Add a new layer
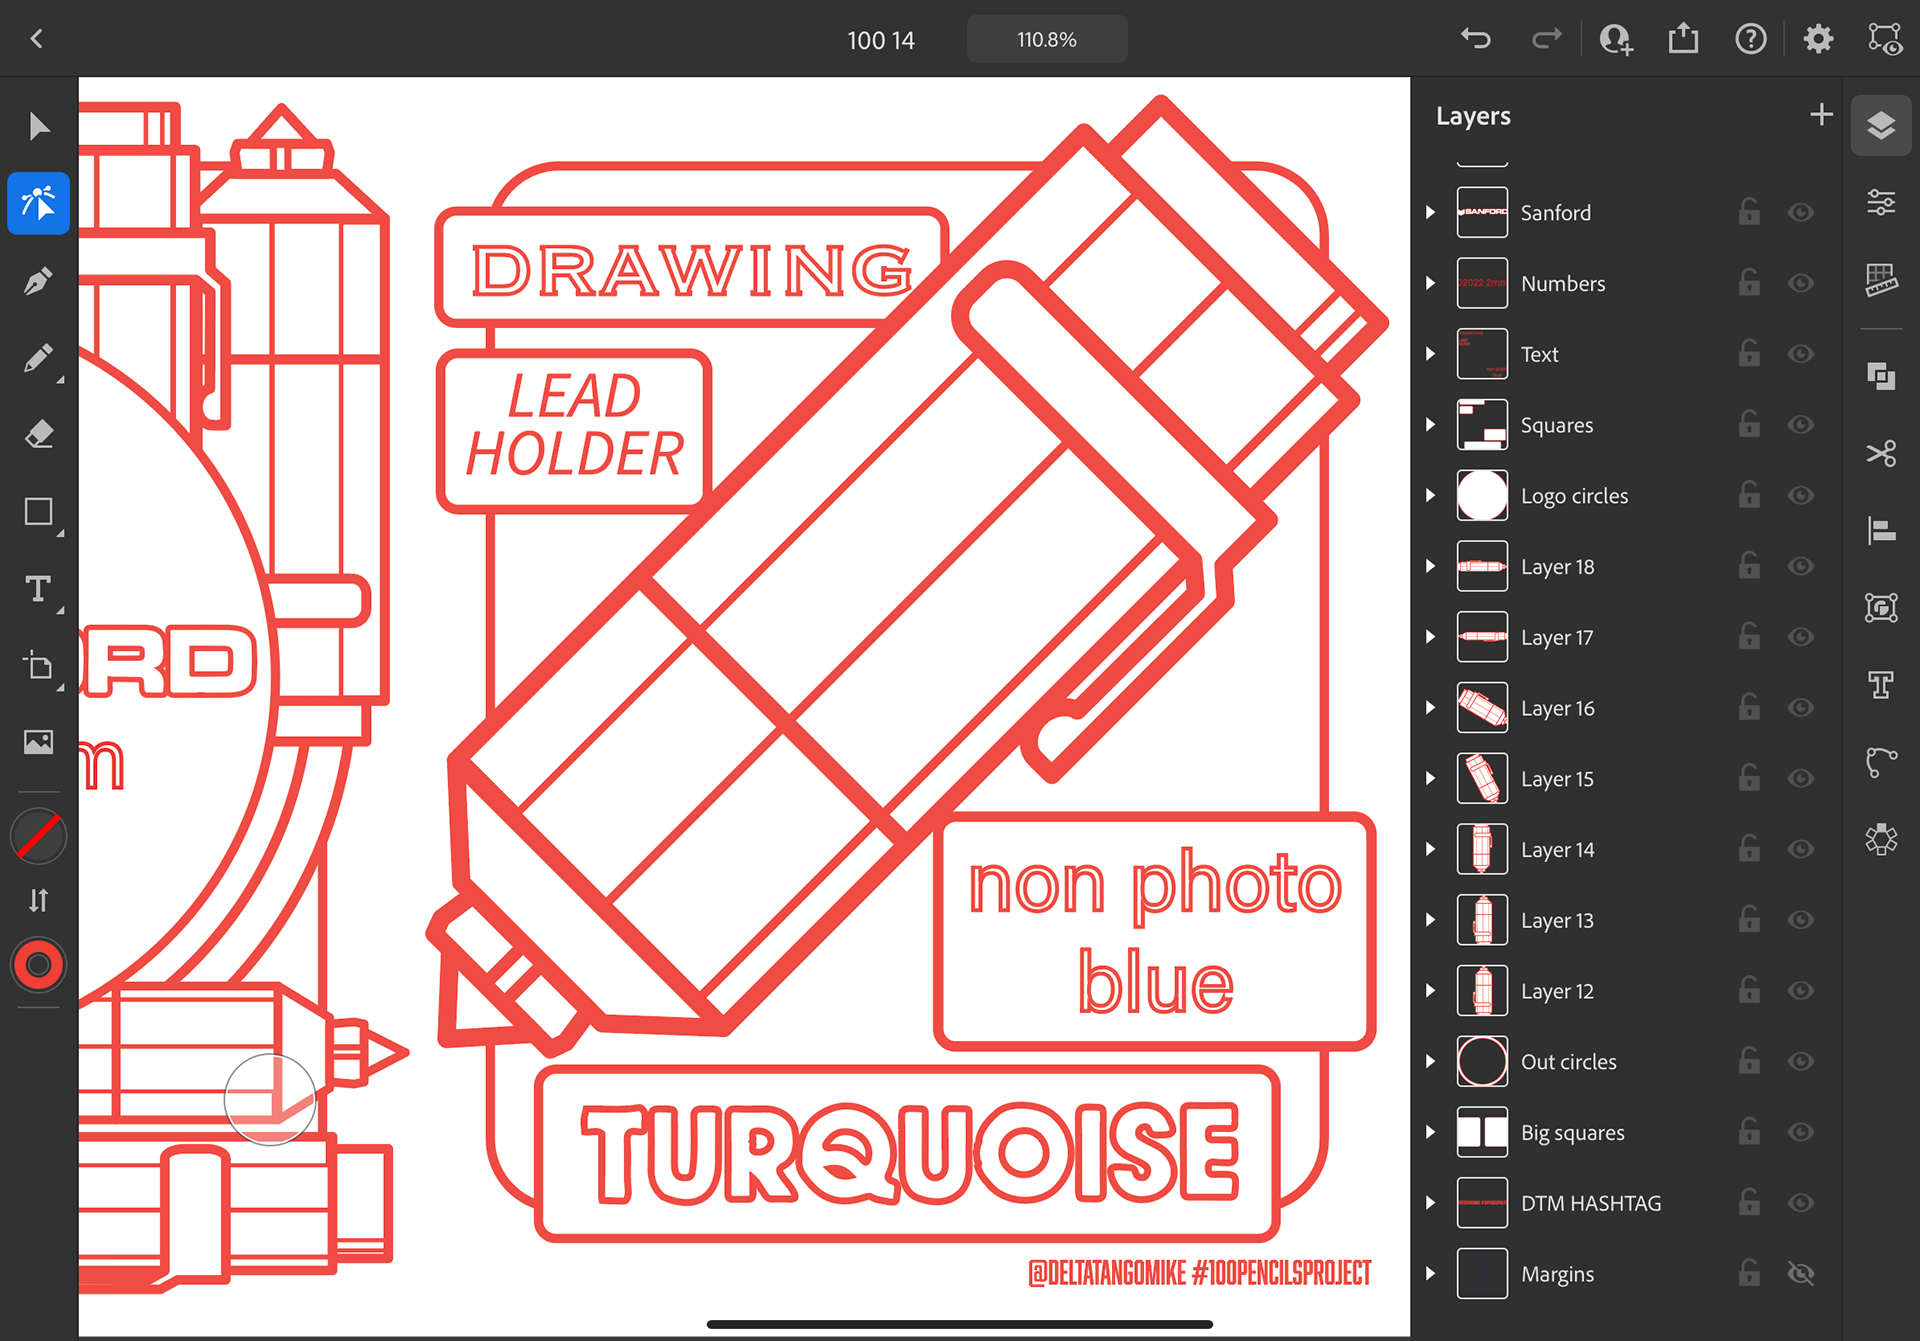The width and height of the screenshot is (1920, 1341). click(x=1821, y=115)
